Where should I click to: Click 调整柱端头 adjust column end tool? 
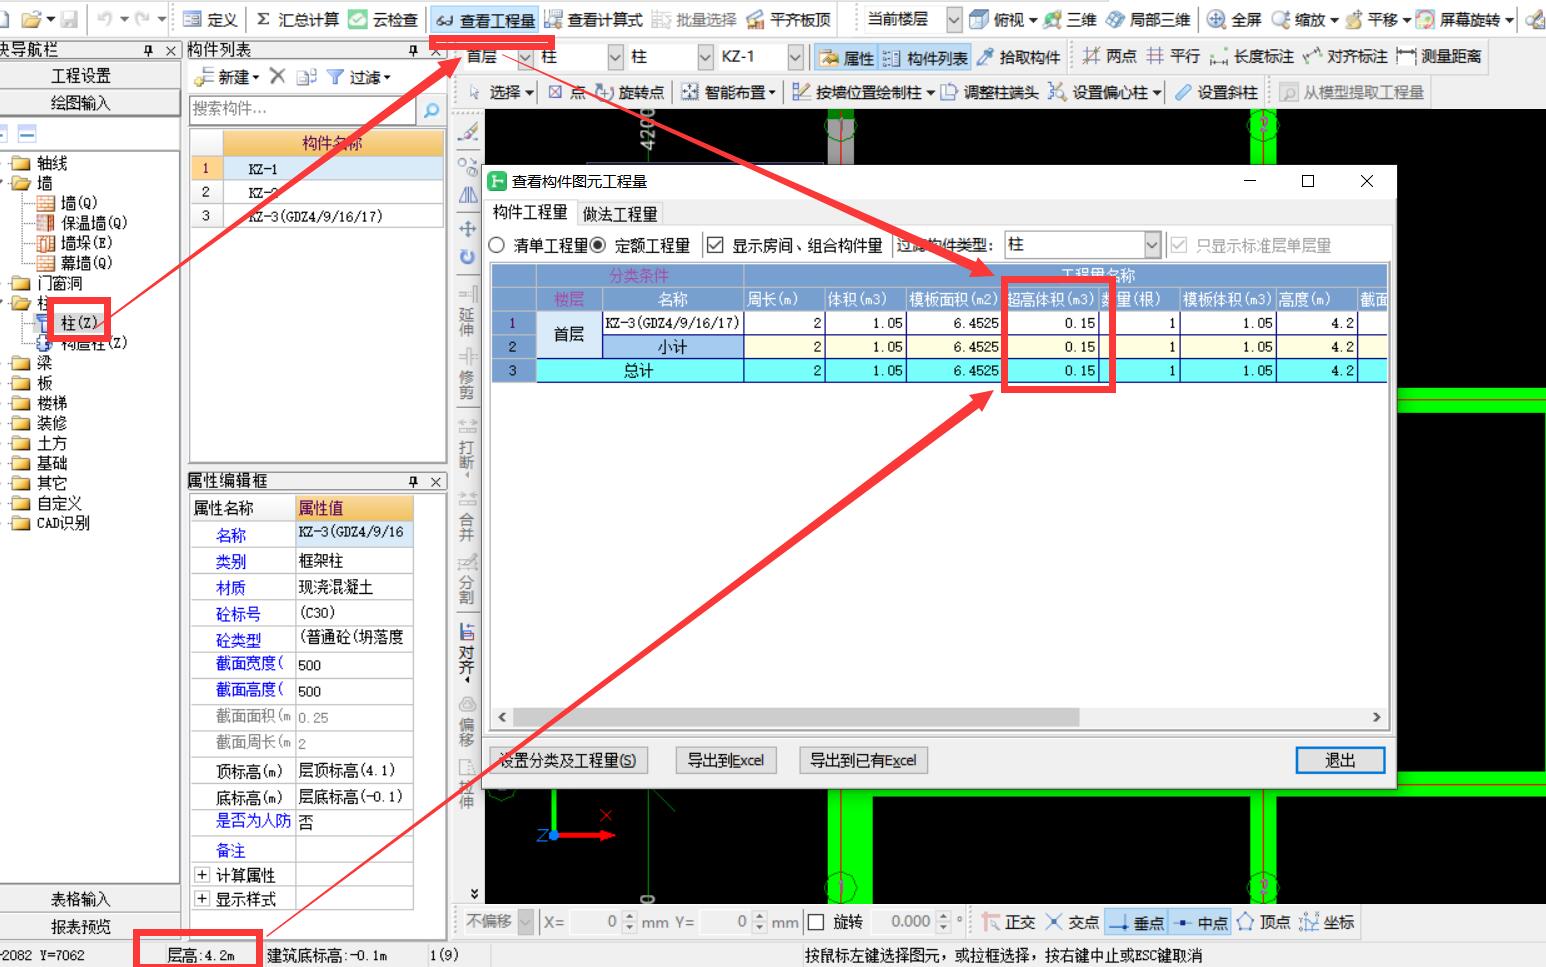point(989,92)
